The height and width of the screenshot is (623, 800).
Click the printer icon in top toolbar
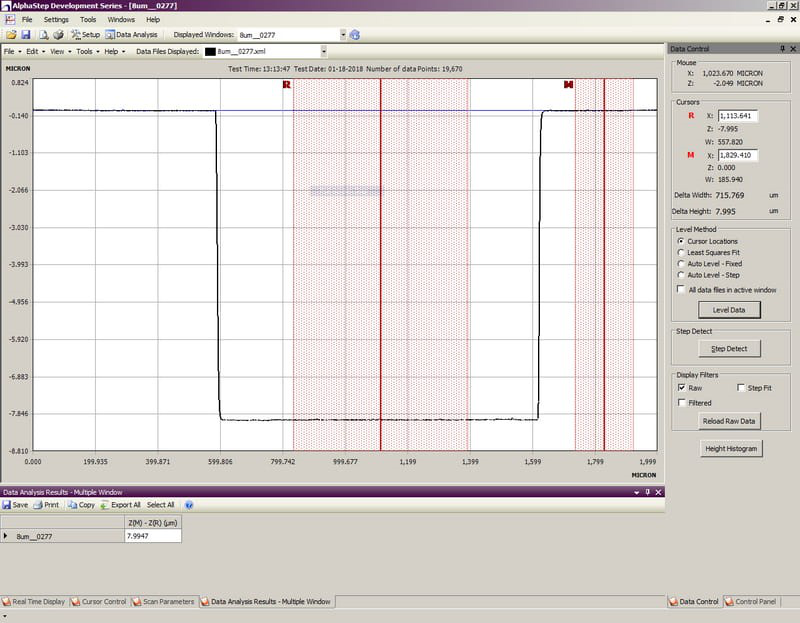(x=57, y=35)
